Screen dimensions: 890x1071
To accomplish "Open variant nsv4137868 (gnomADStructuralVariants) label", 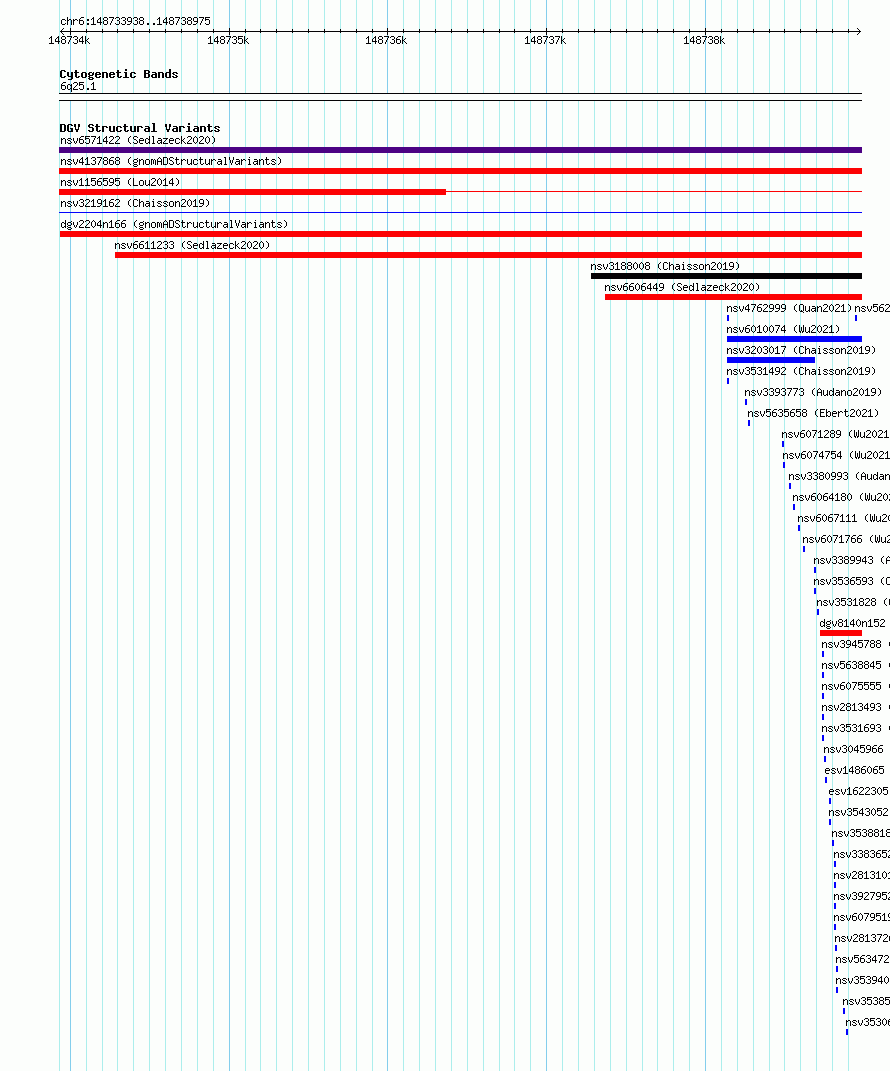I will point(171,161).
